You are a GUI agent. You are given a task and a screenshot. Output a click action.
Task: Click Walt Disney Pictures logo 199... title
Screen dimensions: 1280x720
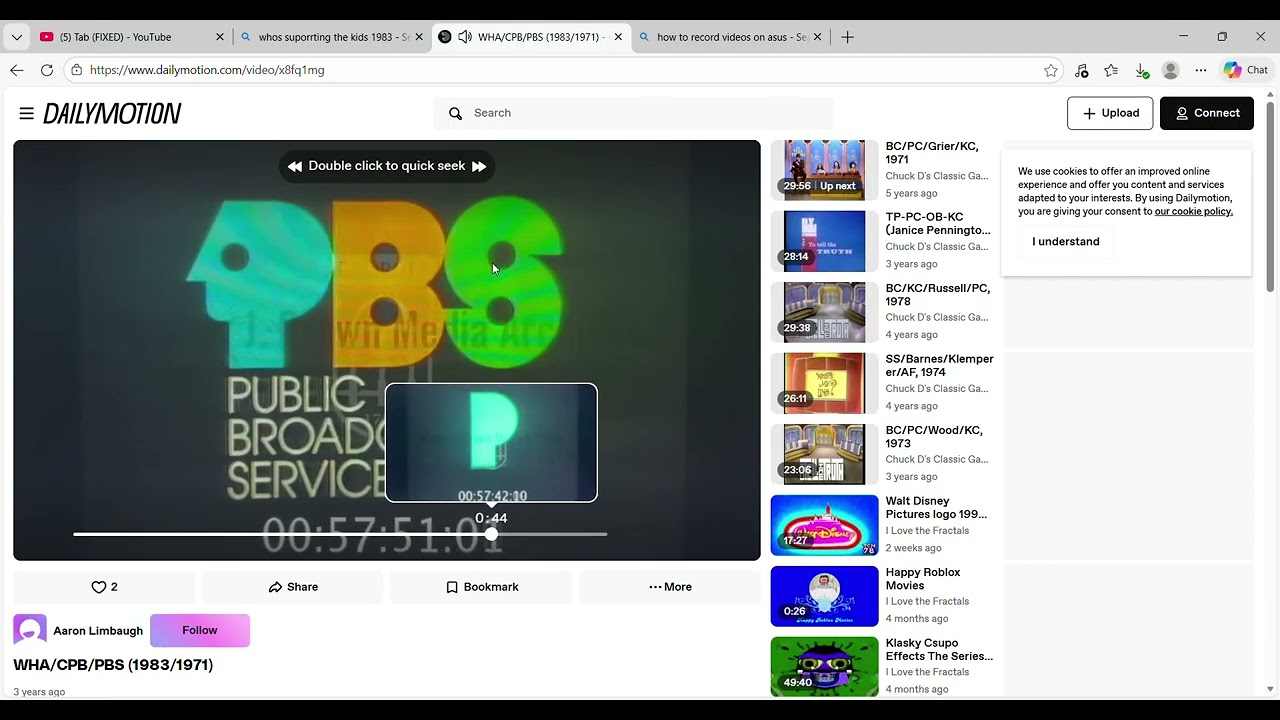click(936, 508)
